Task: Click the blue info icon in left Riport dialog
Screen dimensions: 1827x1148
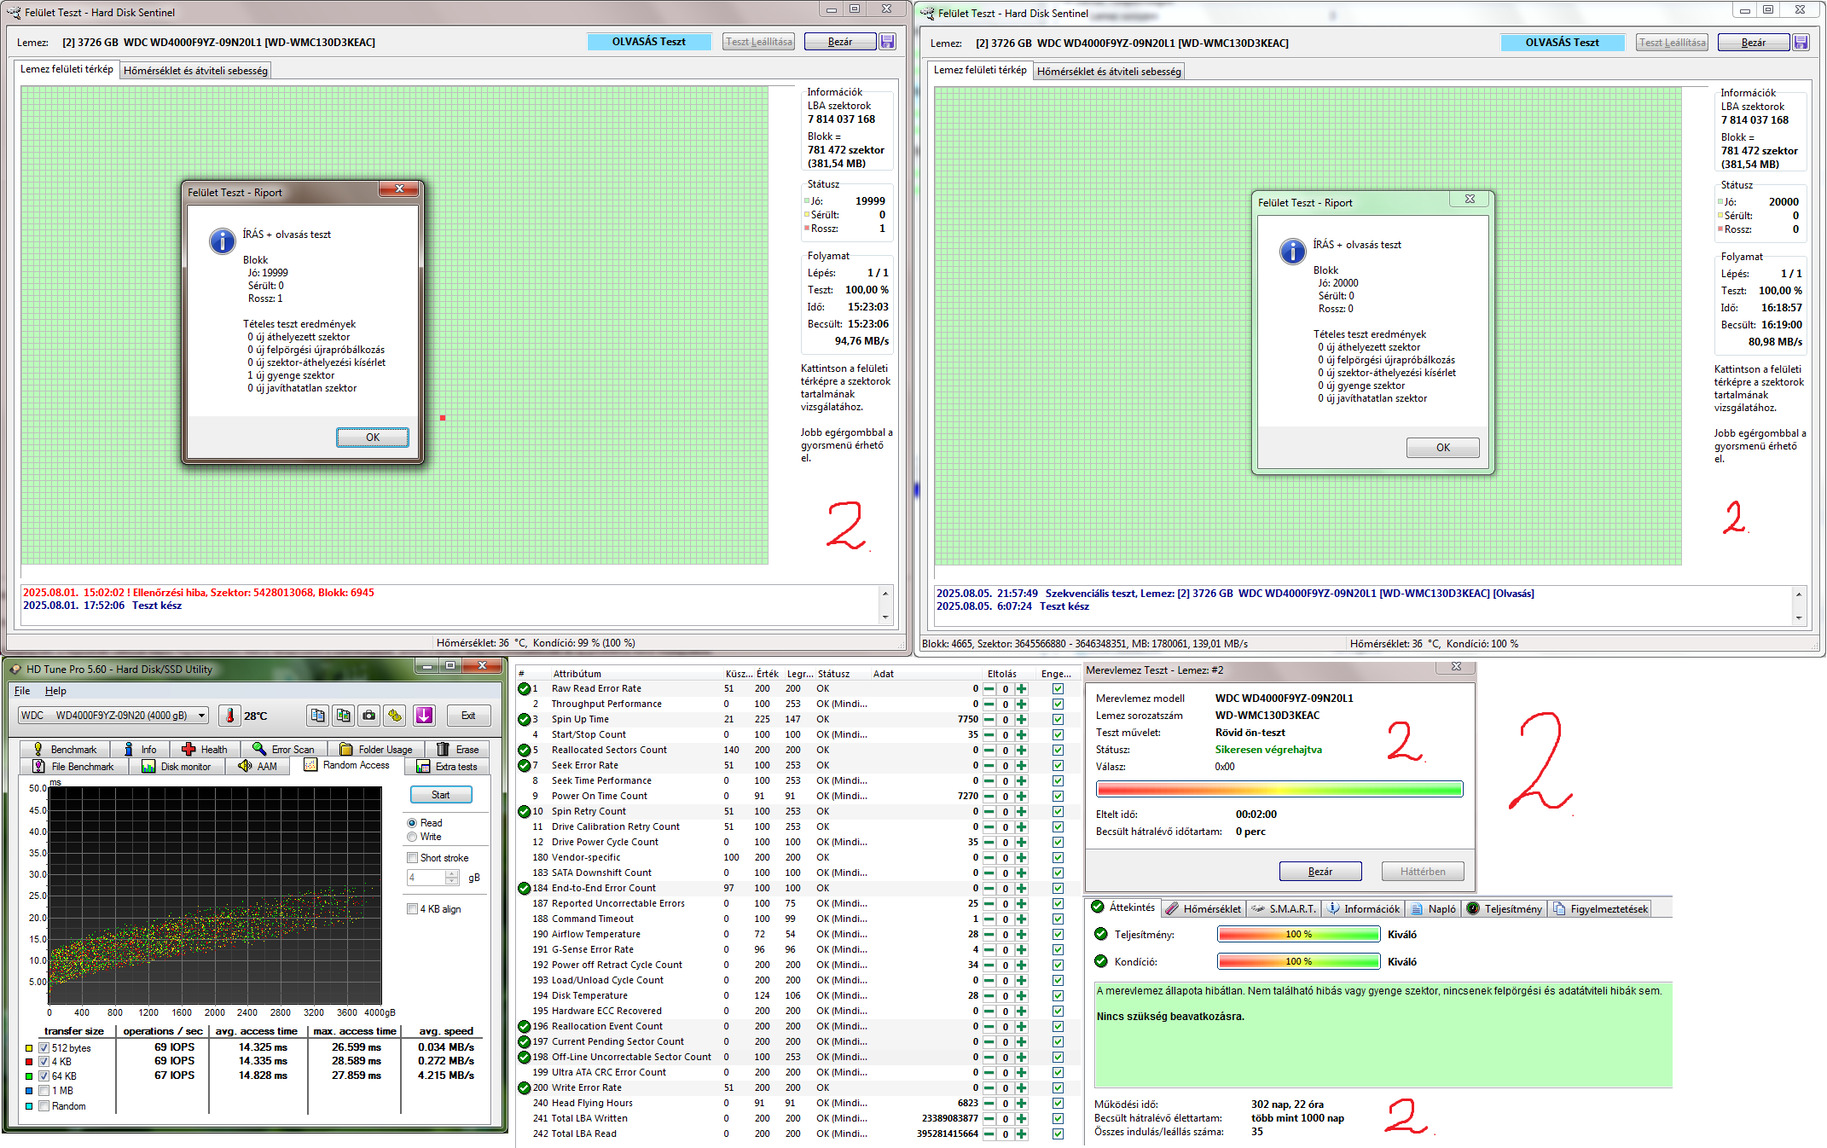Action: 222,241
